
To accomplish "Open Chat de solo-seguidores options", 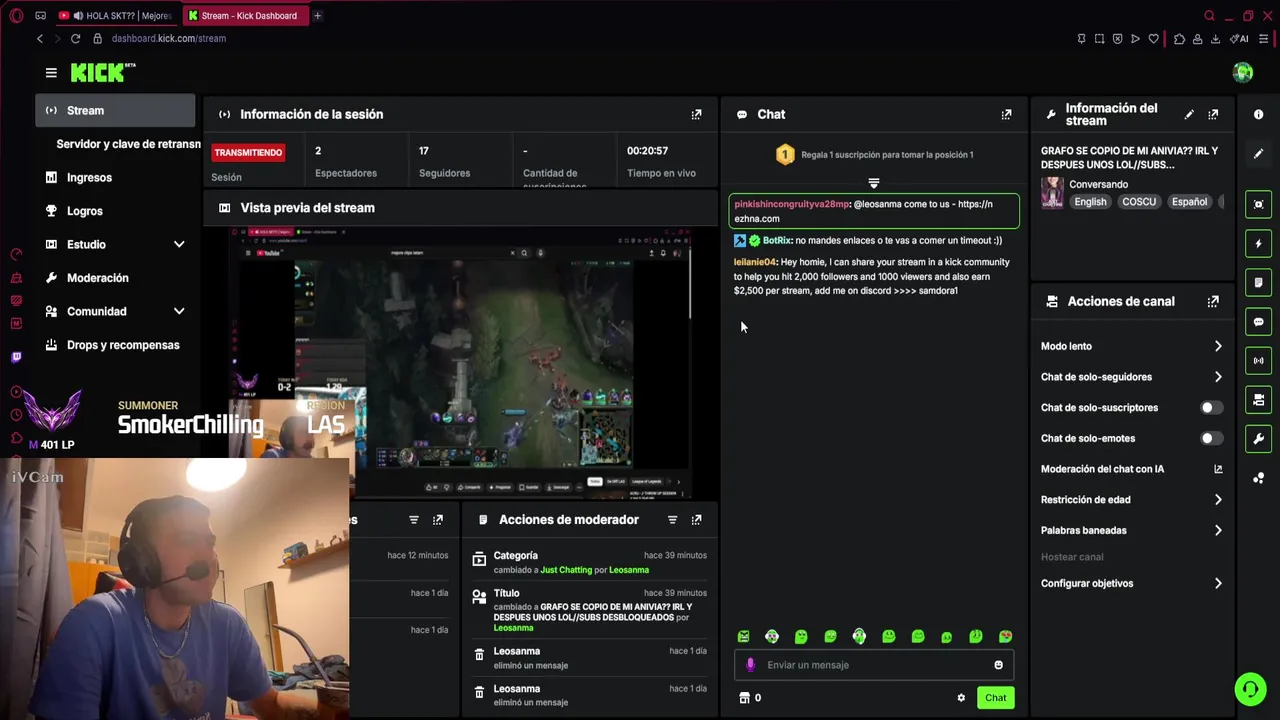I will click(1132, 377).
